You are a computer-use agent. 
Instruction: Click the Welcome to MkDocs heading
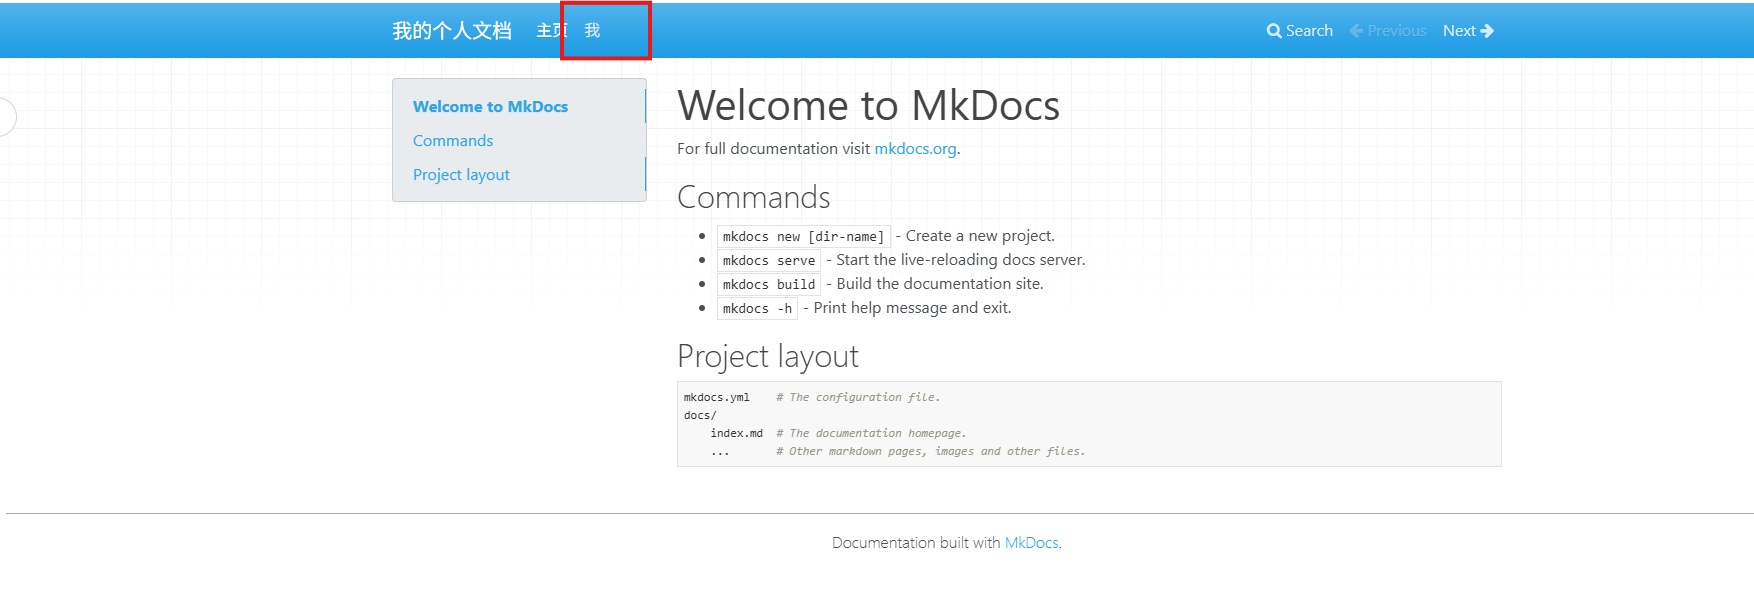pos(868,106)
